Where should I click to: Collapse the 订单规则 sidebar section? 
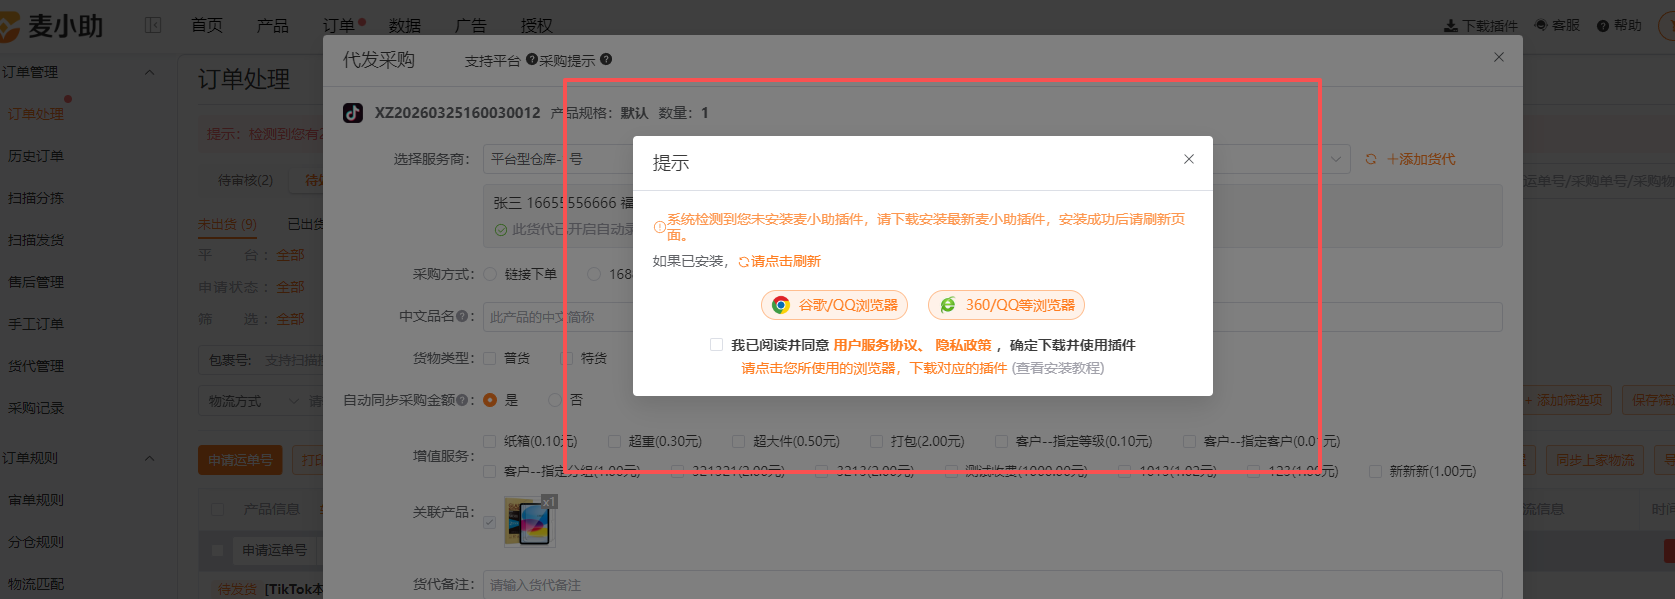pos(150,458)
